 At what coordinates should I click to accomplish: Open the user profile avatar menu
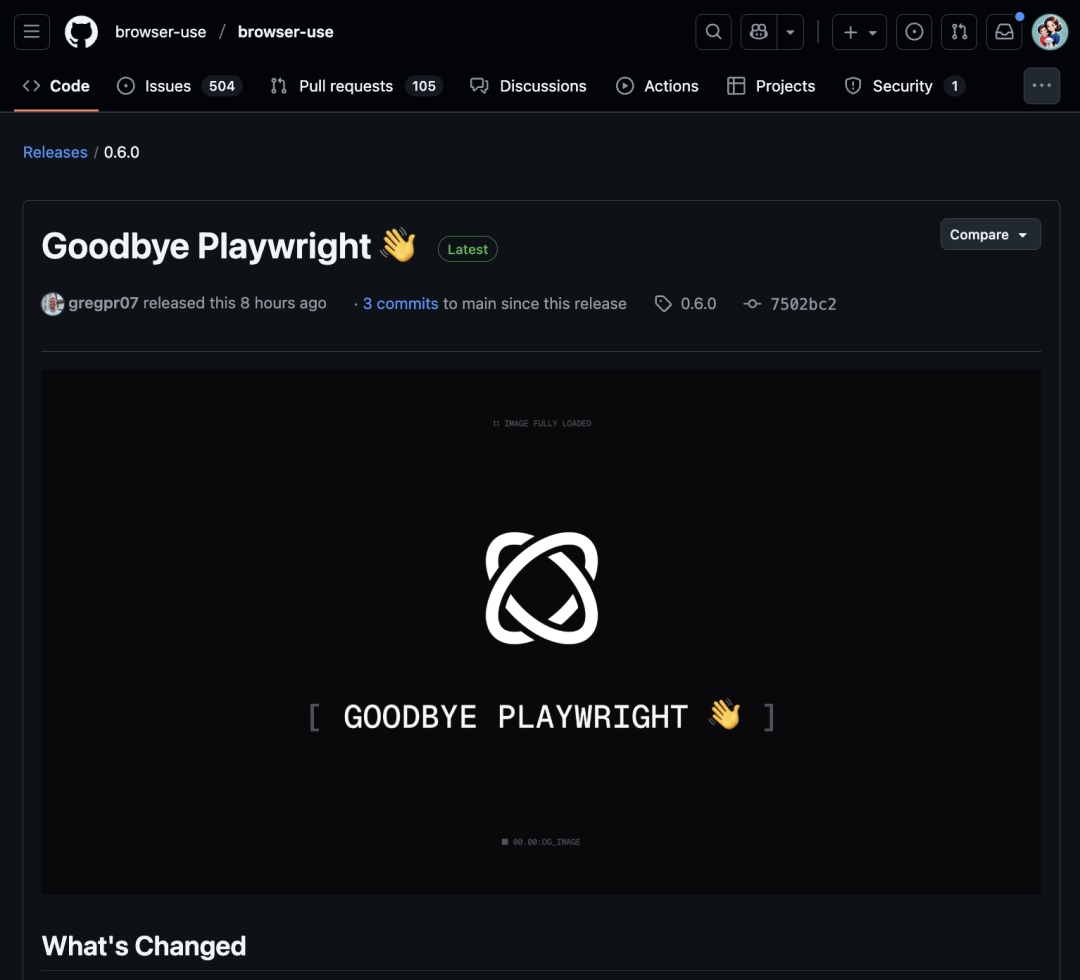(1050, 32)
